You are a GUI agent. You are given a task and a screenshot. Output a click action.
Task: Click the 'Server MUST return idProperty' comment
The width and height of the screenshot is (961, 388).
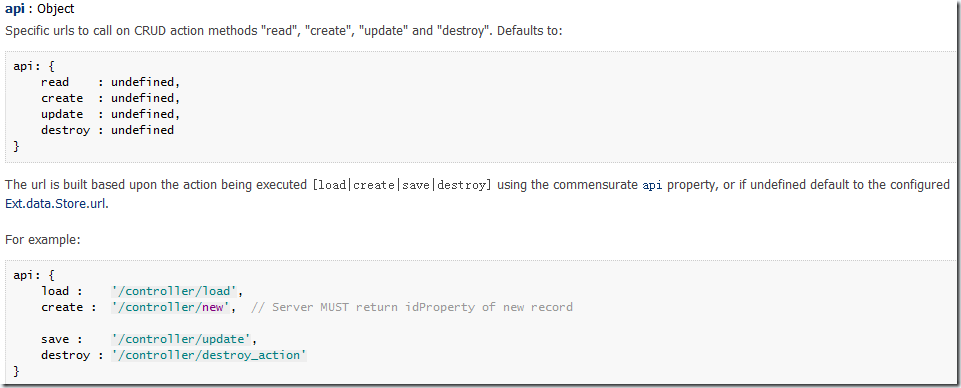412,307
